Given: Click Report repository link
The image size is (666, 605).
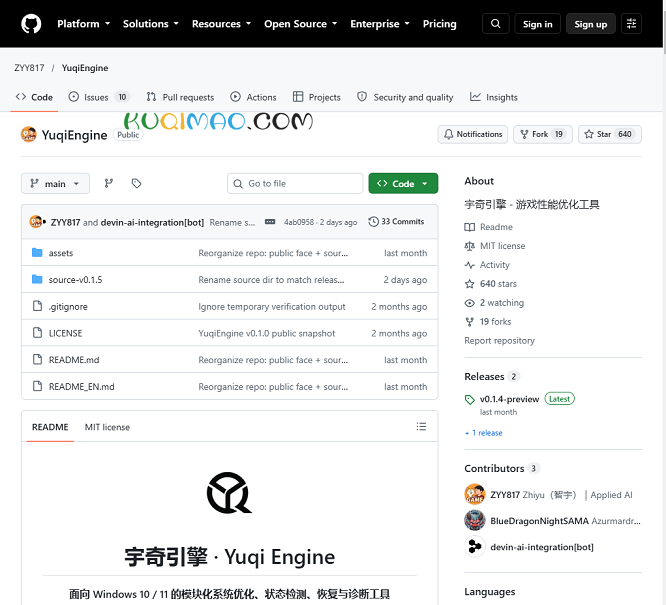Looking at the screenshot, I should (500, 341).
